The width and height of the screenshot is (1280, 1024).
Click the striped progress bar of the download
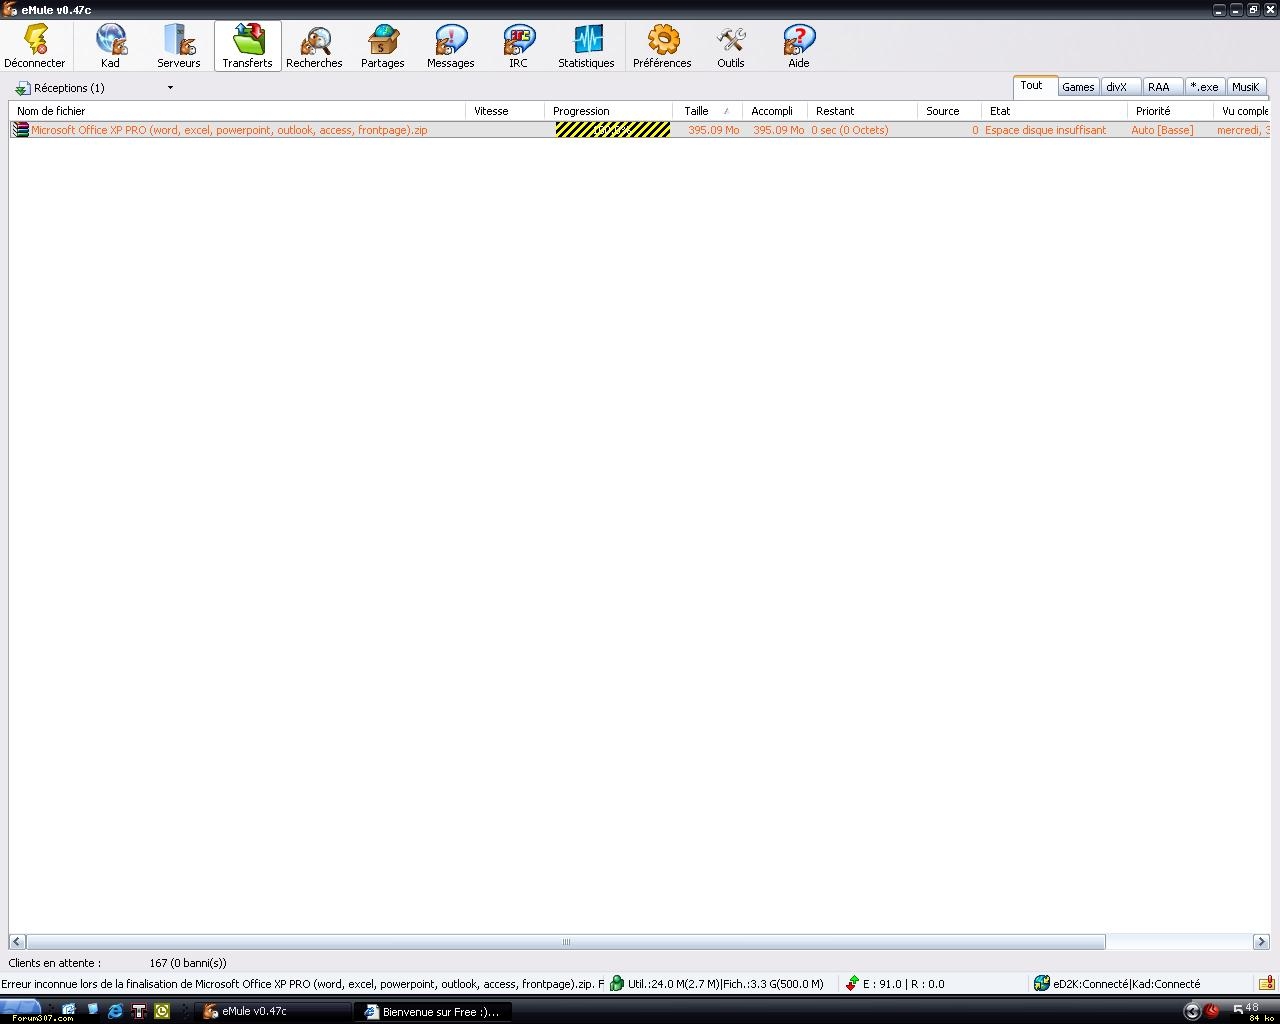[x=613, y=130]
